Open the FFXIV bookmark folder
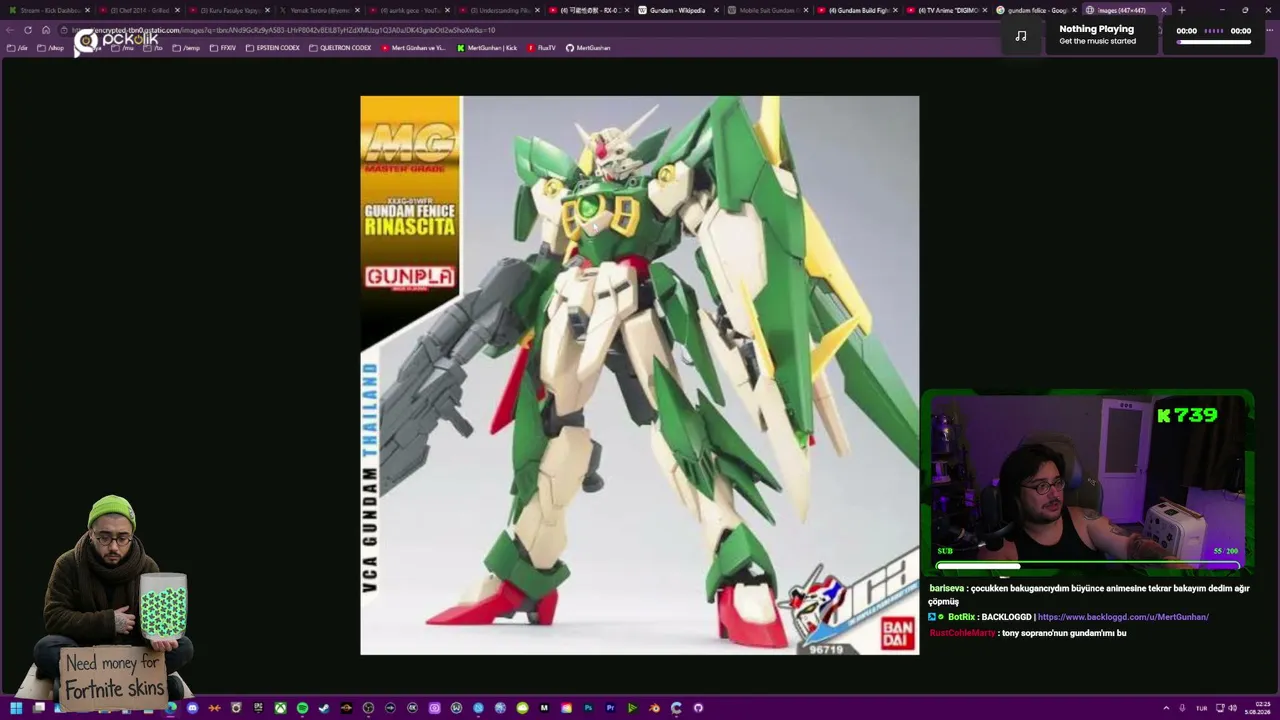1280x720 pixels. coord(222,48)
